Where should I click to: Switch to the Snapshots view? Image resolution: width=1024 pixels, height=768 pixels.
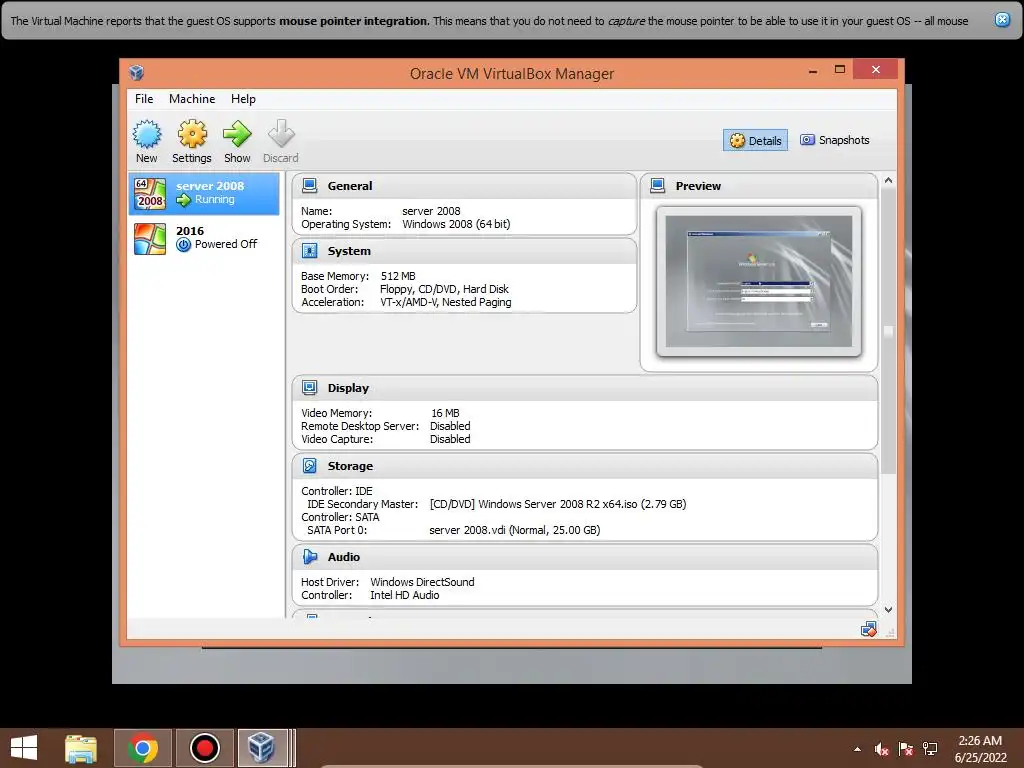pyautogui.click(x=835, y=140)
